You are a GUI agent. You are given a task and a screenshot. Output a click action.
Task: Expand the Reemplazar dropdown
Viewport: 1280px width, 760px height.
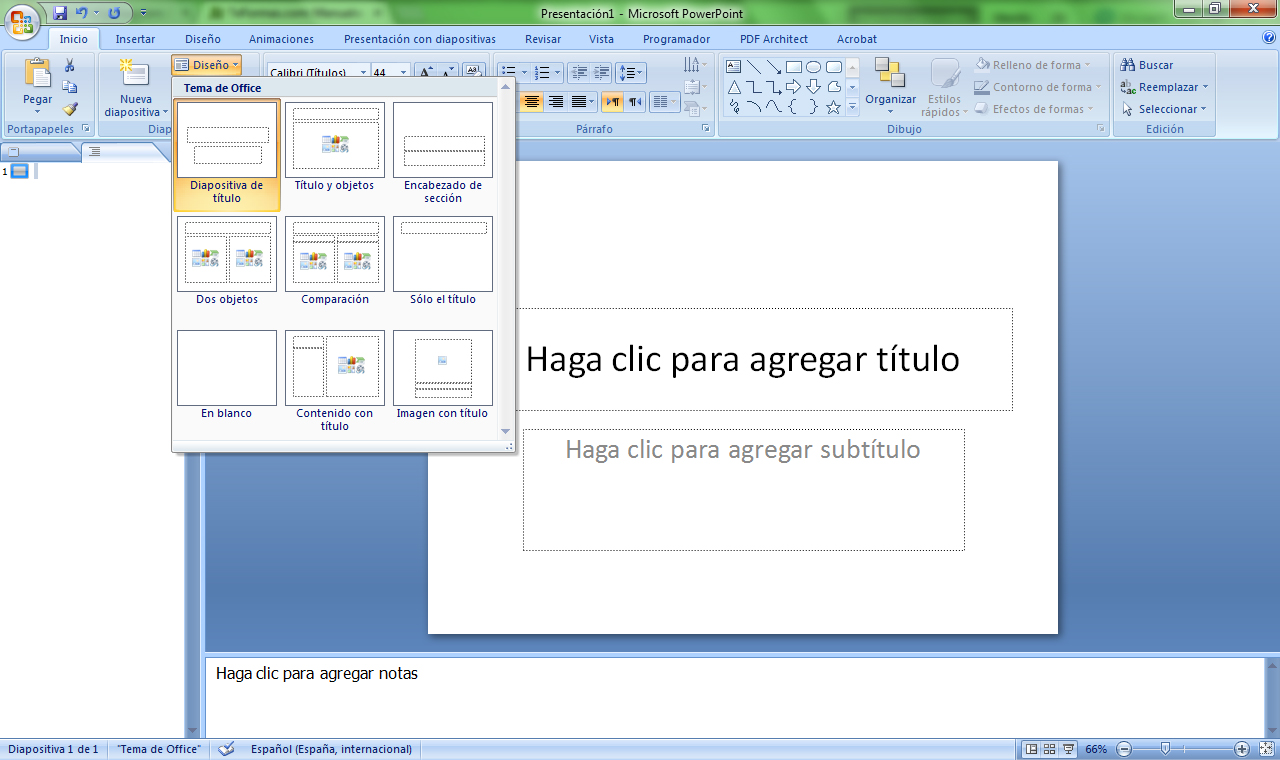point(1205,87)
